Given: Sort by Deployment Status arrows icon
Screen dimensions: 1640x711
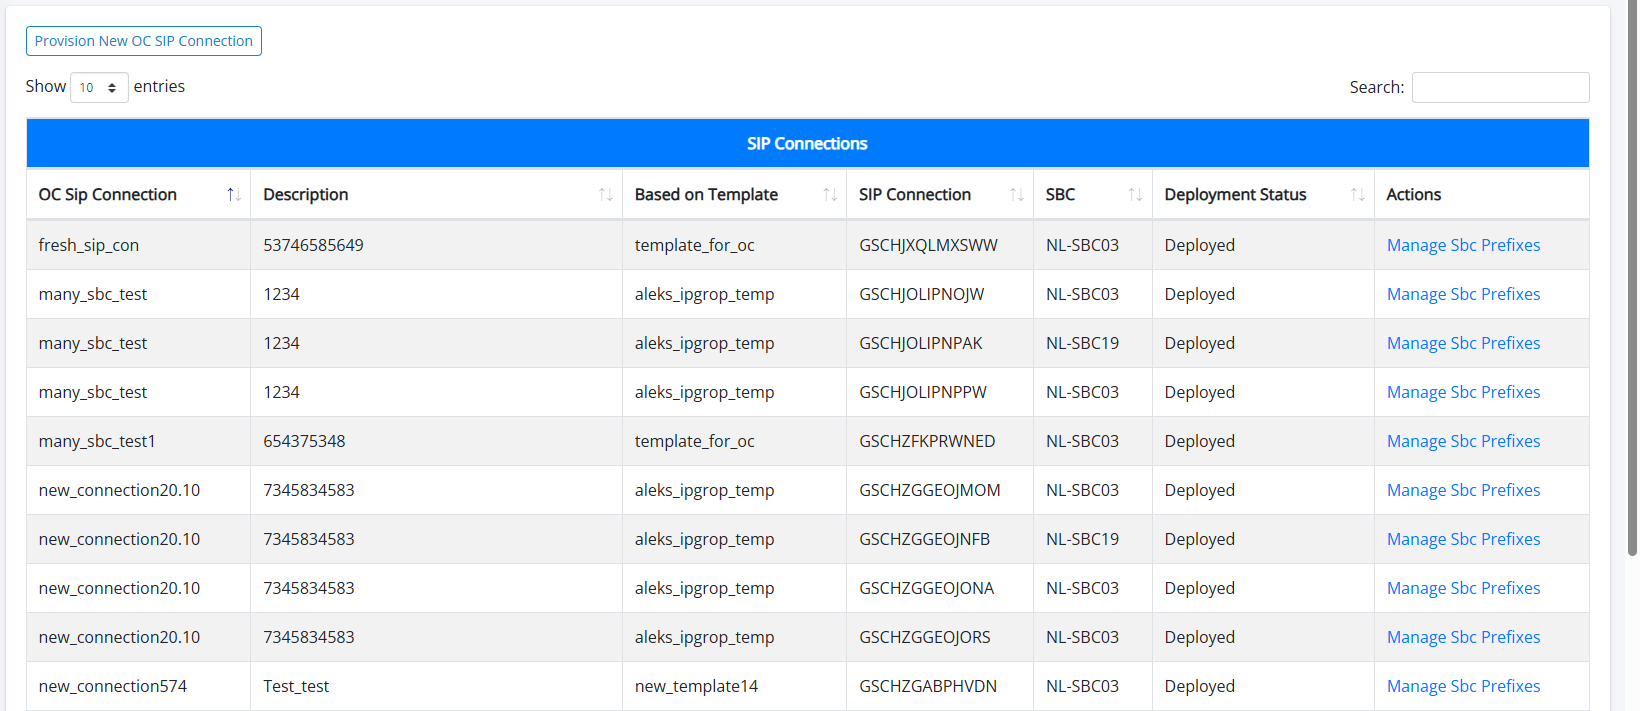Looking at the screenshot, I should point(1357,195).
